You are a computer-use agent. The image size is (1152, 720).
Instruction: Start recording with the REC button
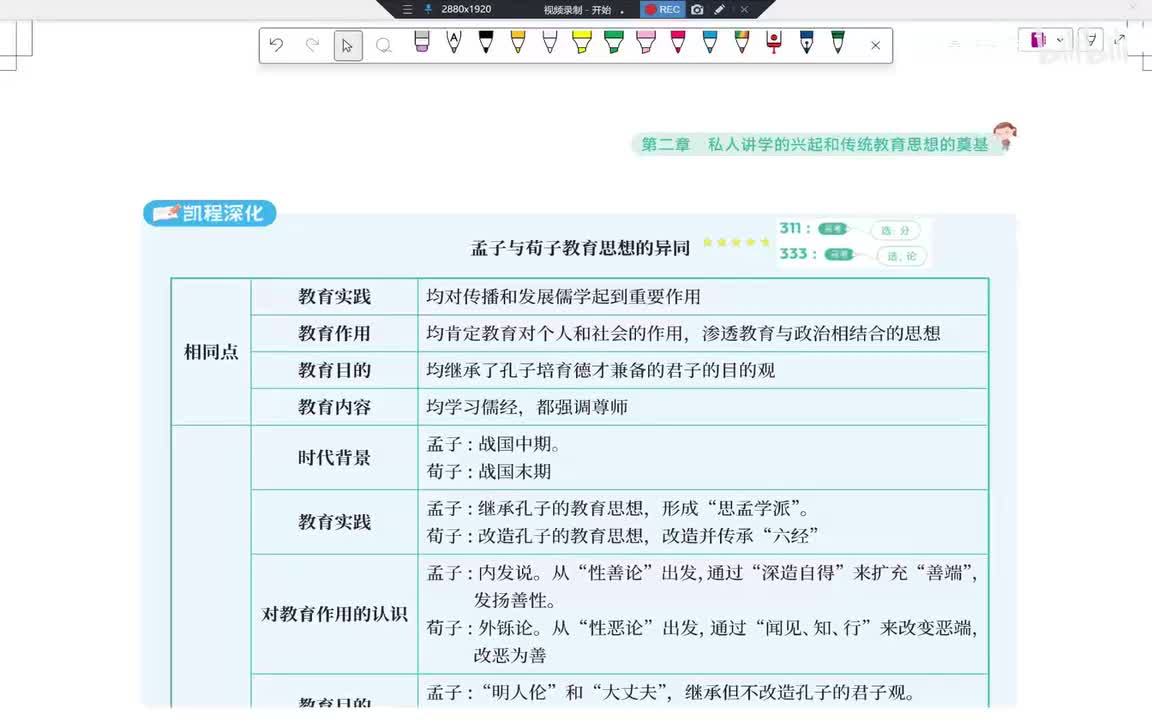pyautogui.click(x=663, y=10)
